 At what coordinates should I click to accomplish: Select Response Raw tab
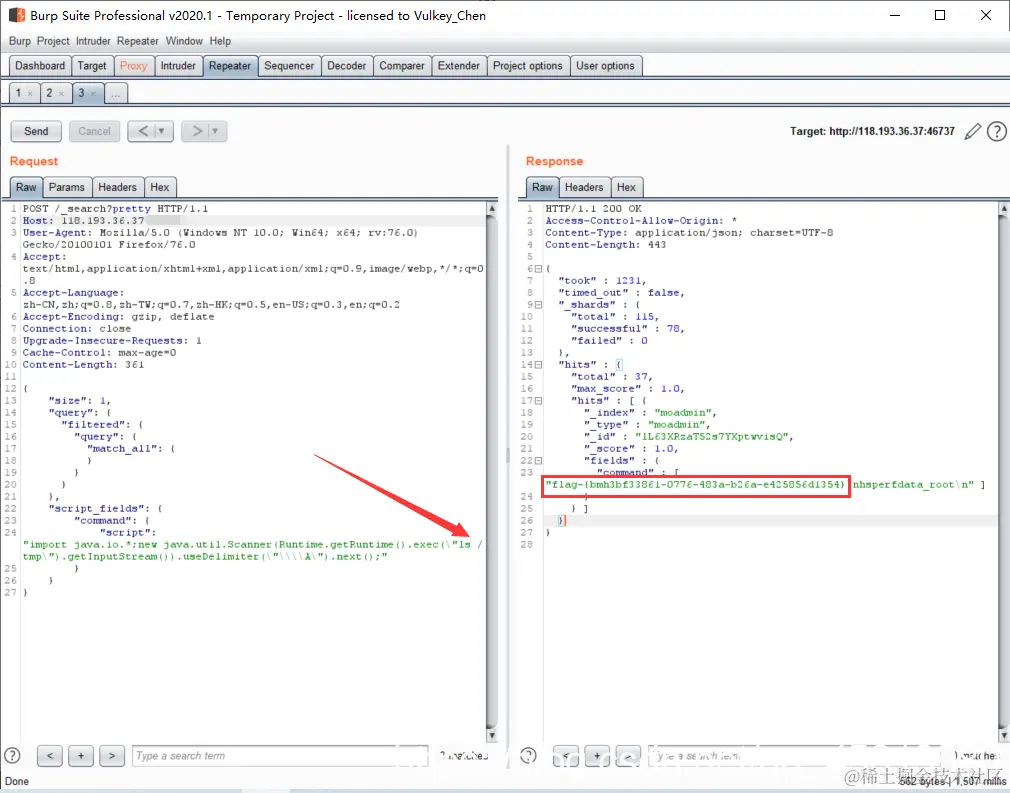[542, 187]
